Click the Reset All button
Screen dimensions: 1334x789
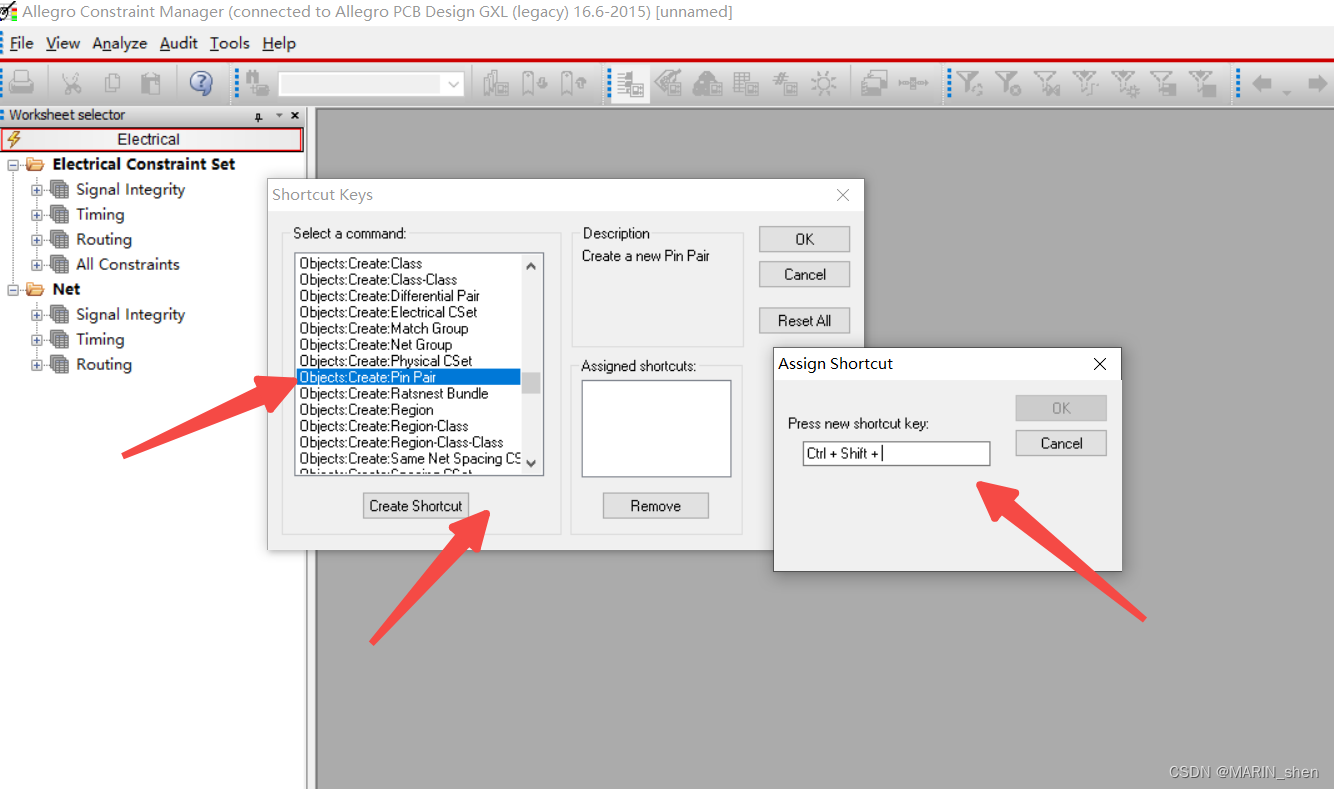point(805,321)
